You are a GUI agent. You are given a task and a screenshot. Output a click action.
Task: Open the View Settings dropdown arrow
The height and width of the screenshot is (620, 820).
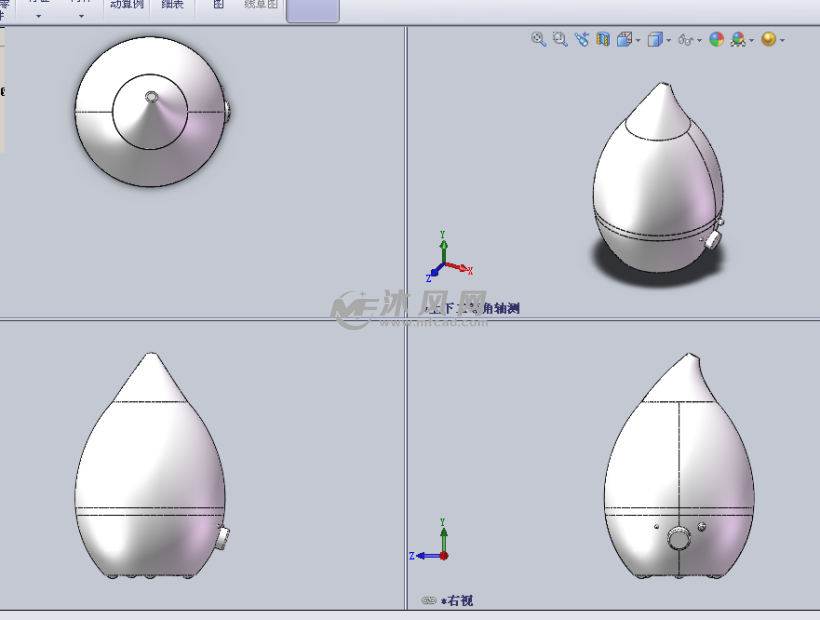(782, 41)
